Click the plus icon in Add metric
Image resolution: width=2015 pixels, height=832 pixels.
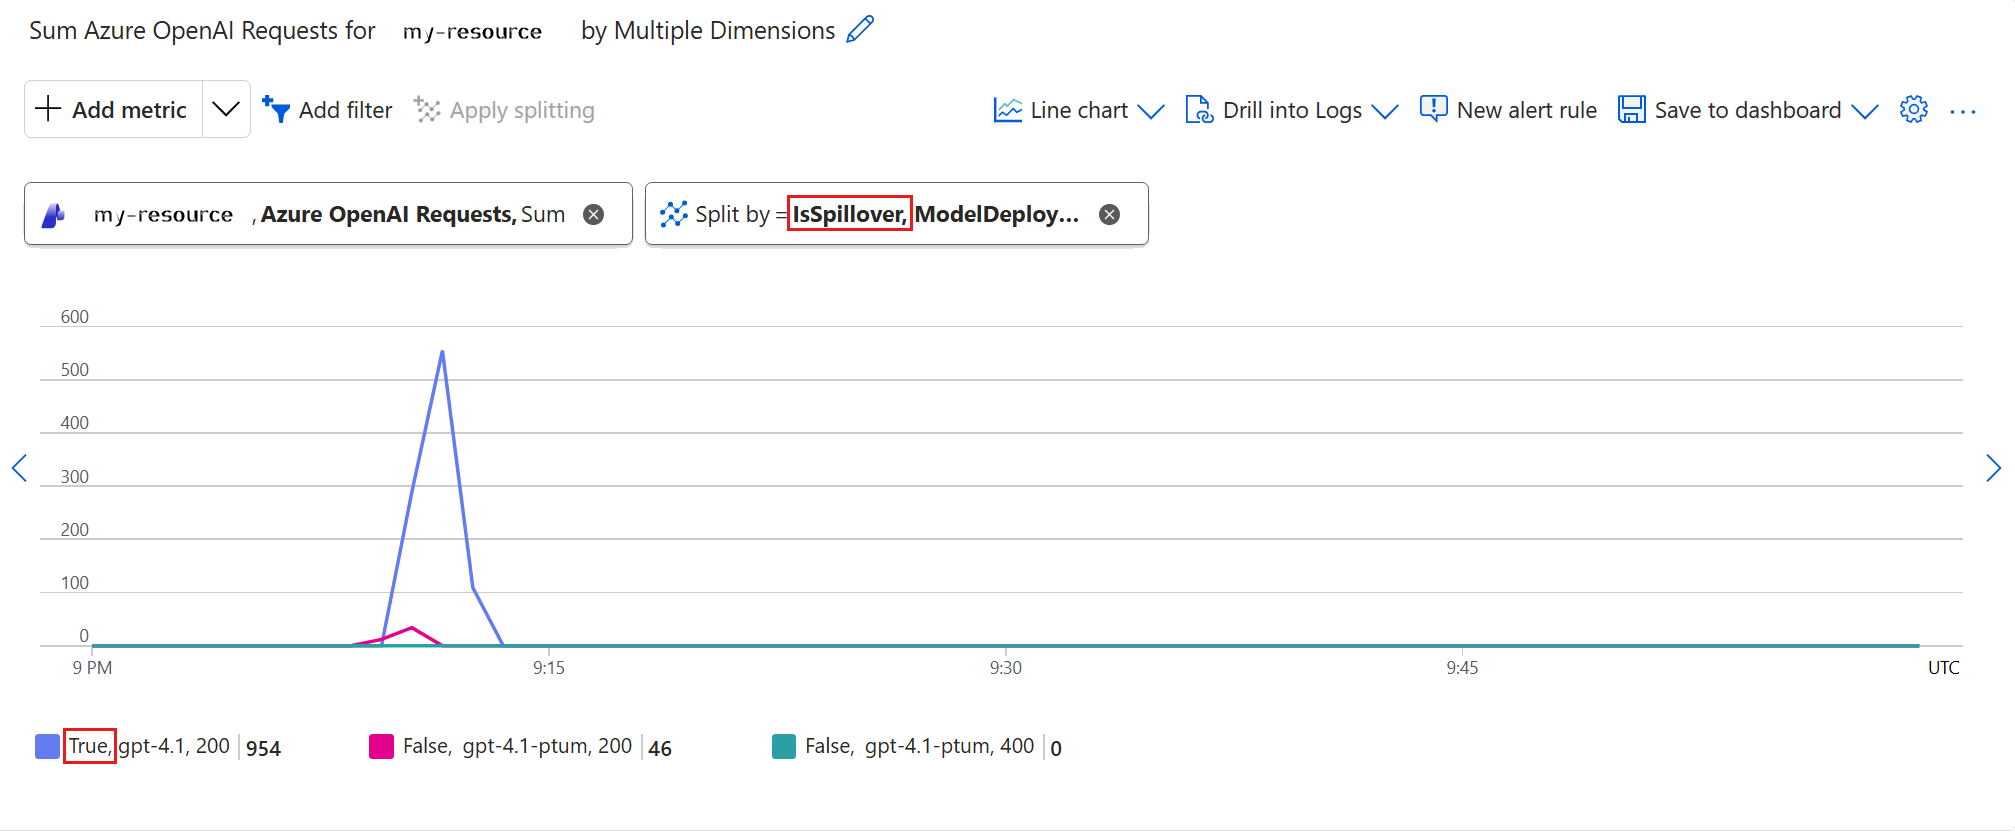[x=48, y=109]
